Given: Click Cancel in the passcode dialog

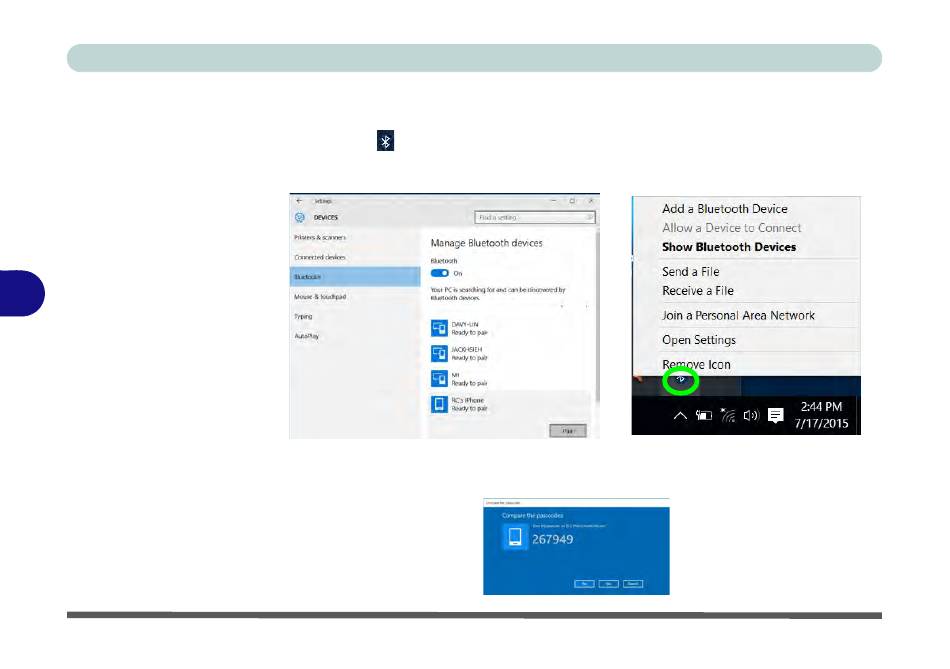Looking at the screenshot, I should click(x=635, y=583).
